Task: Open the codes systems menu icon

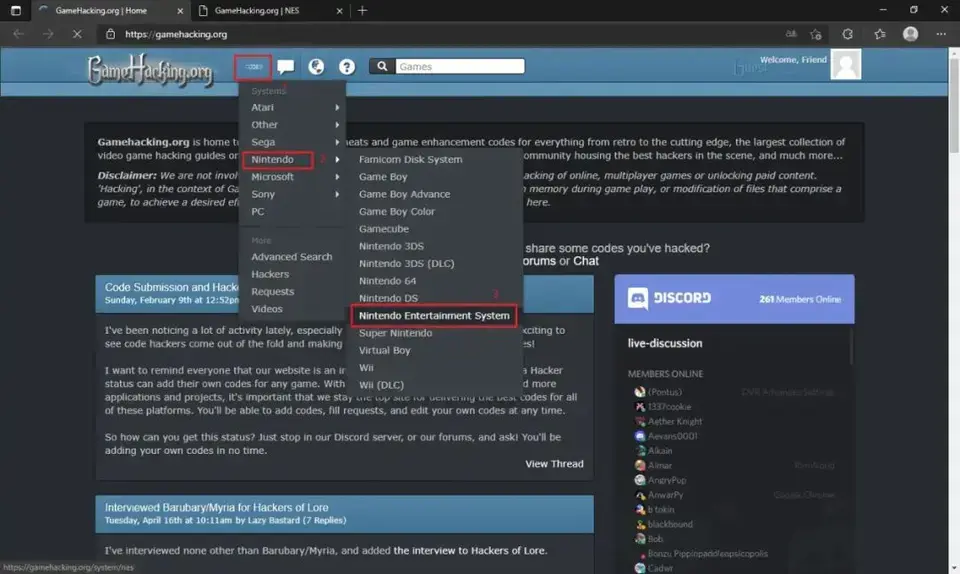Action: pyautogui.click(x=253, y=67)
